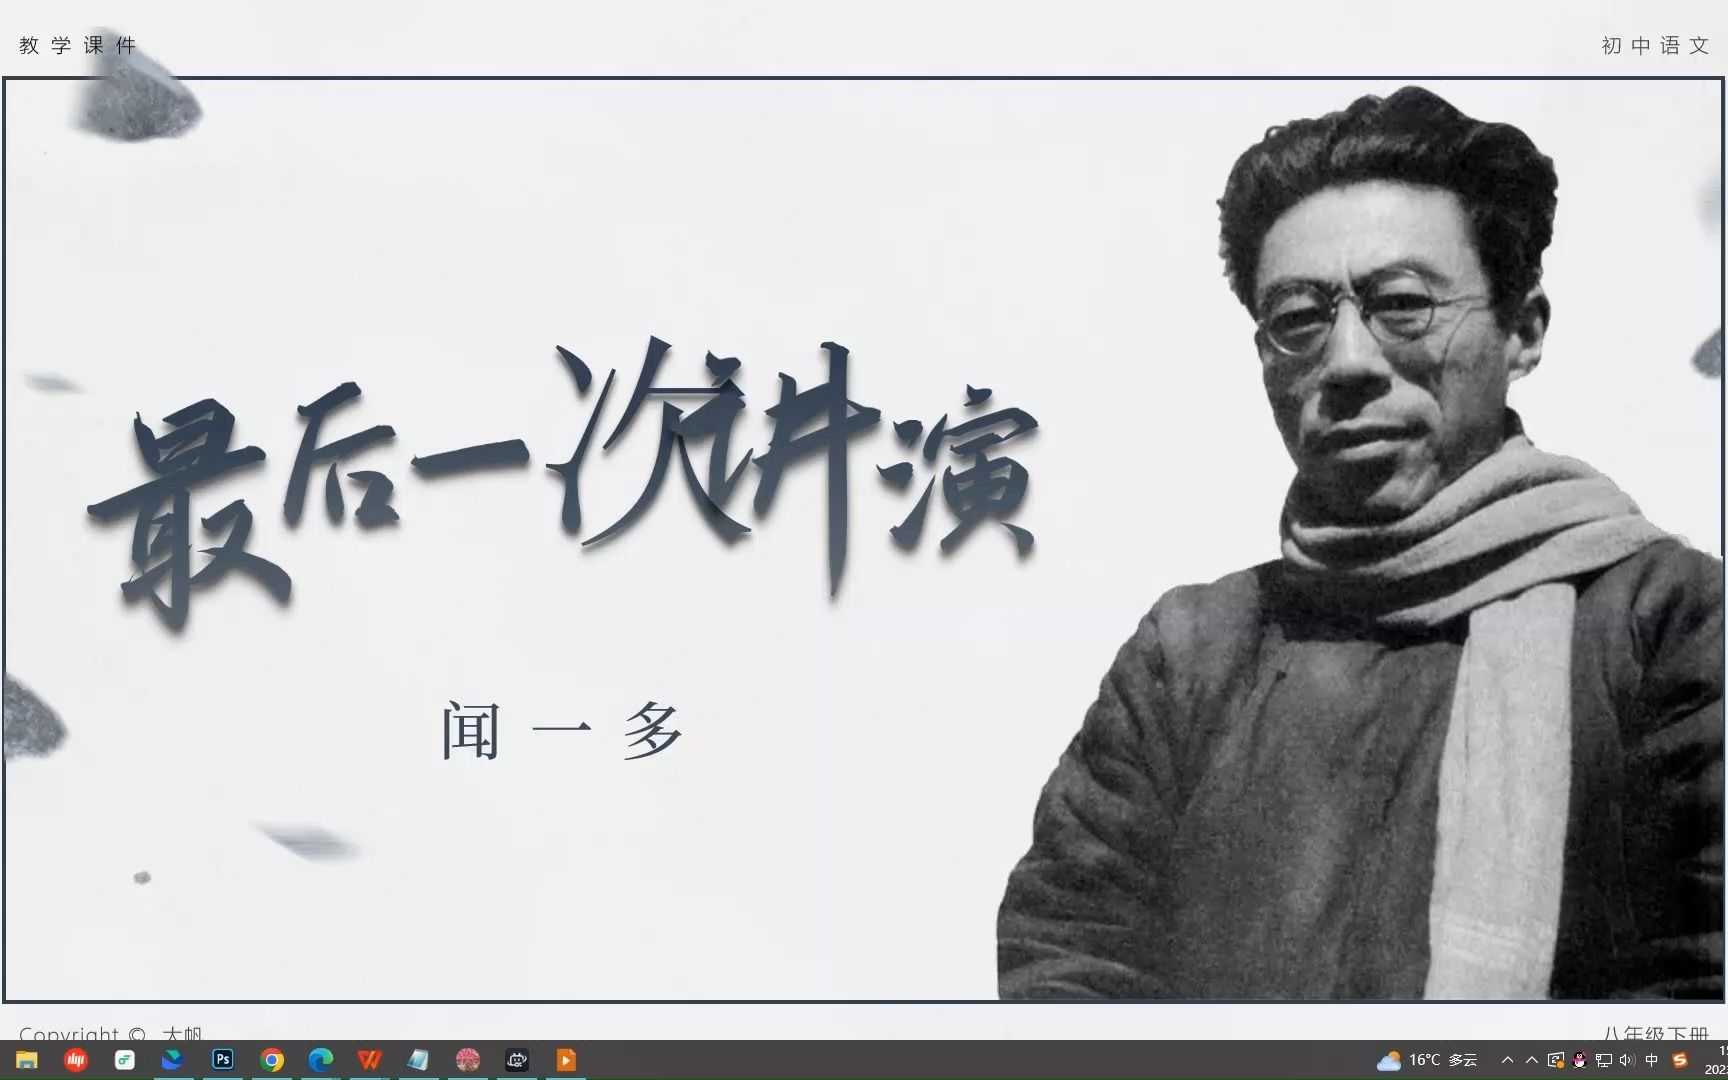Open the volume slider from the speaker icon

(x=1628, y=1060)
